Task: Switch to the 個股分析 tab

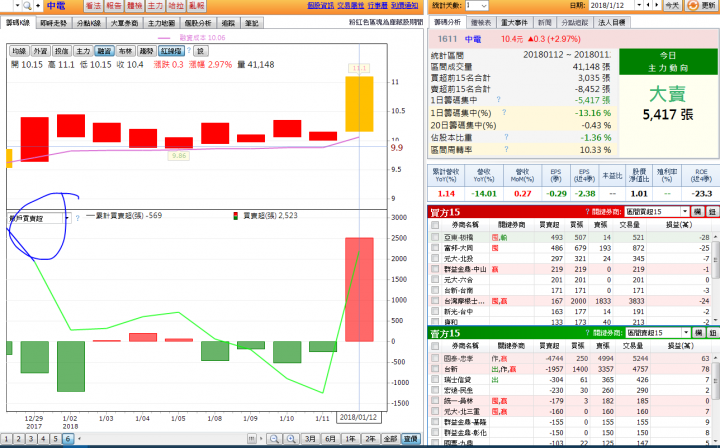Action: coord(198,23)
